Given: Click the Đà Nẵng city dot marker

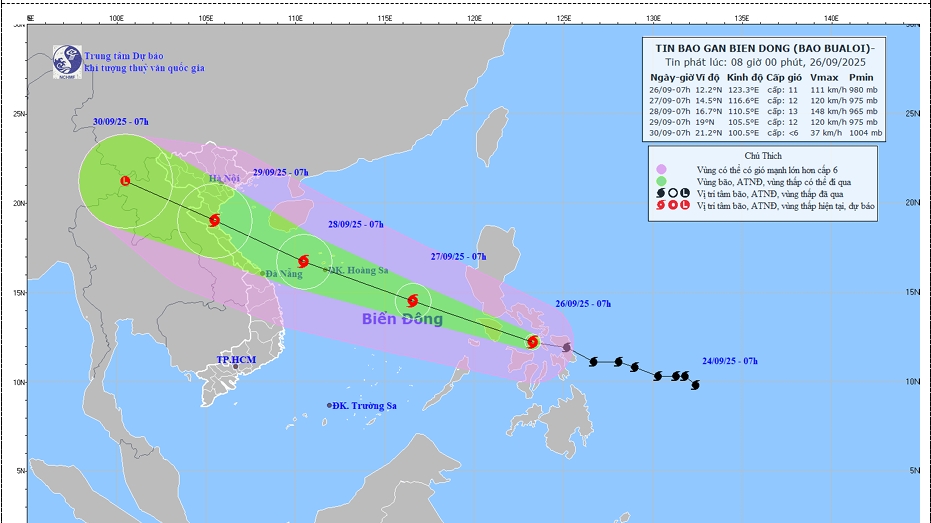Looking at the screenshot, I should 263,273.
